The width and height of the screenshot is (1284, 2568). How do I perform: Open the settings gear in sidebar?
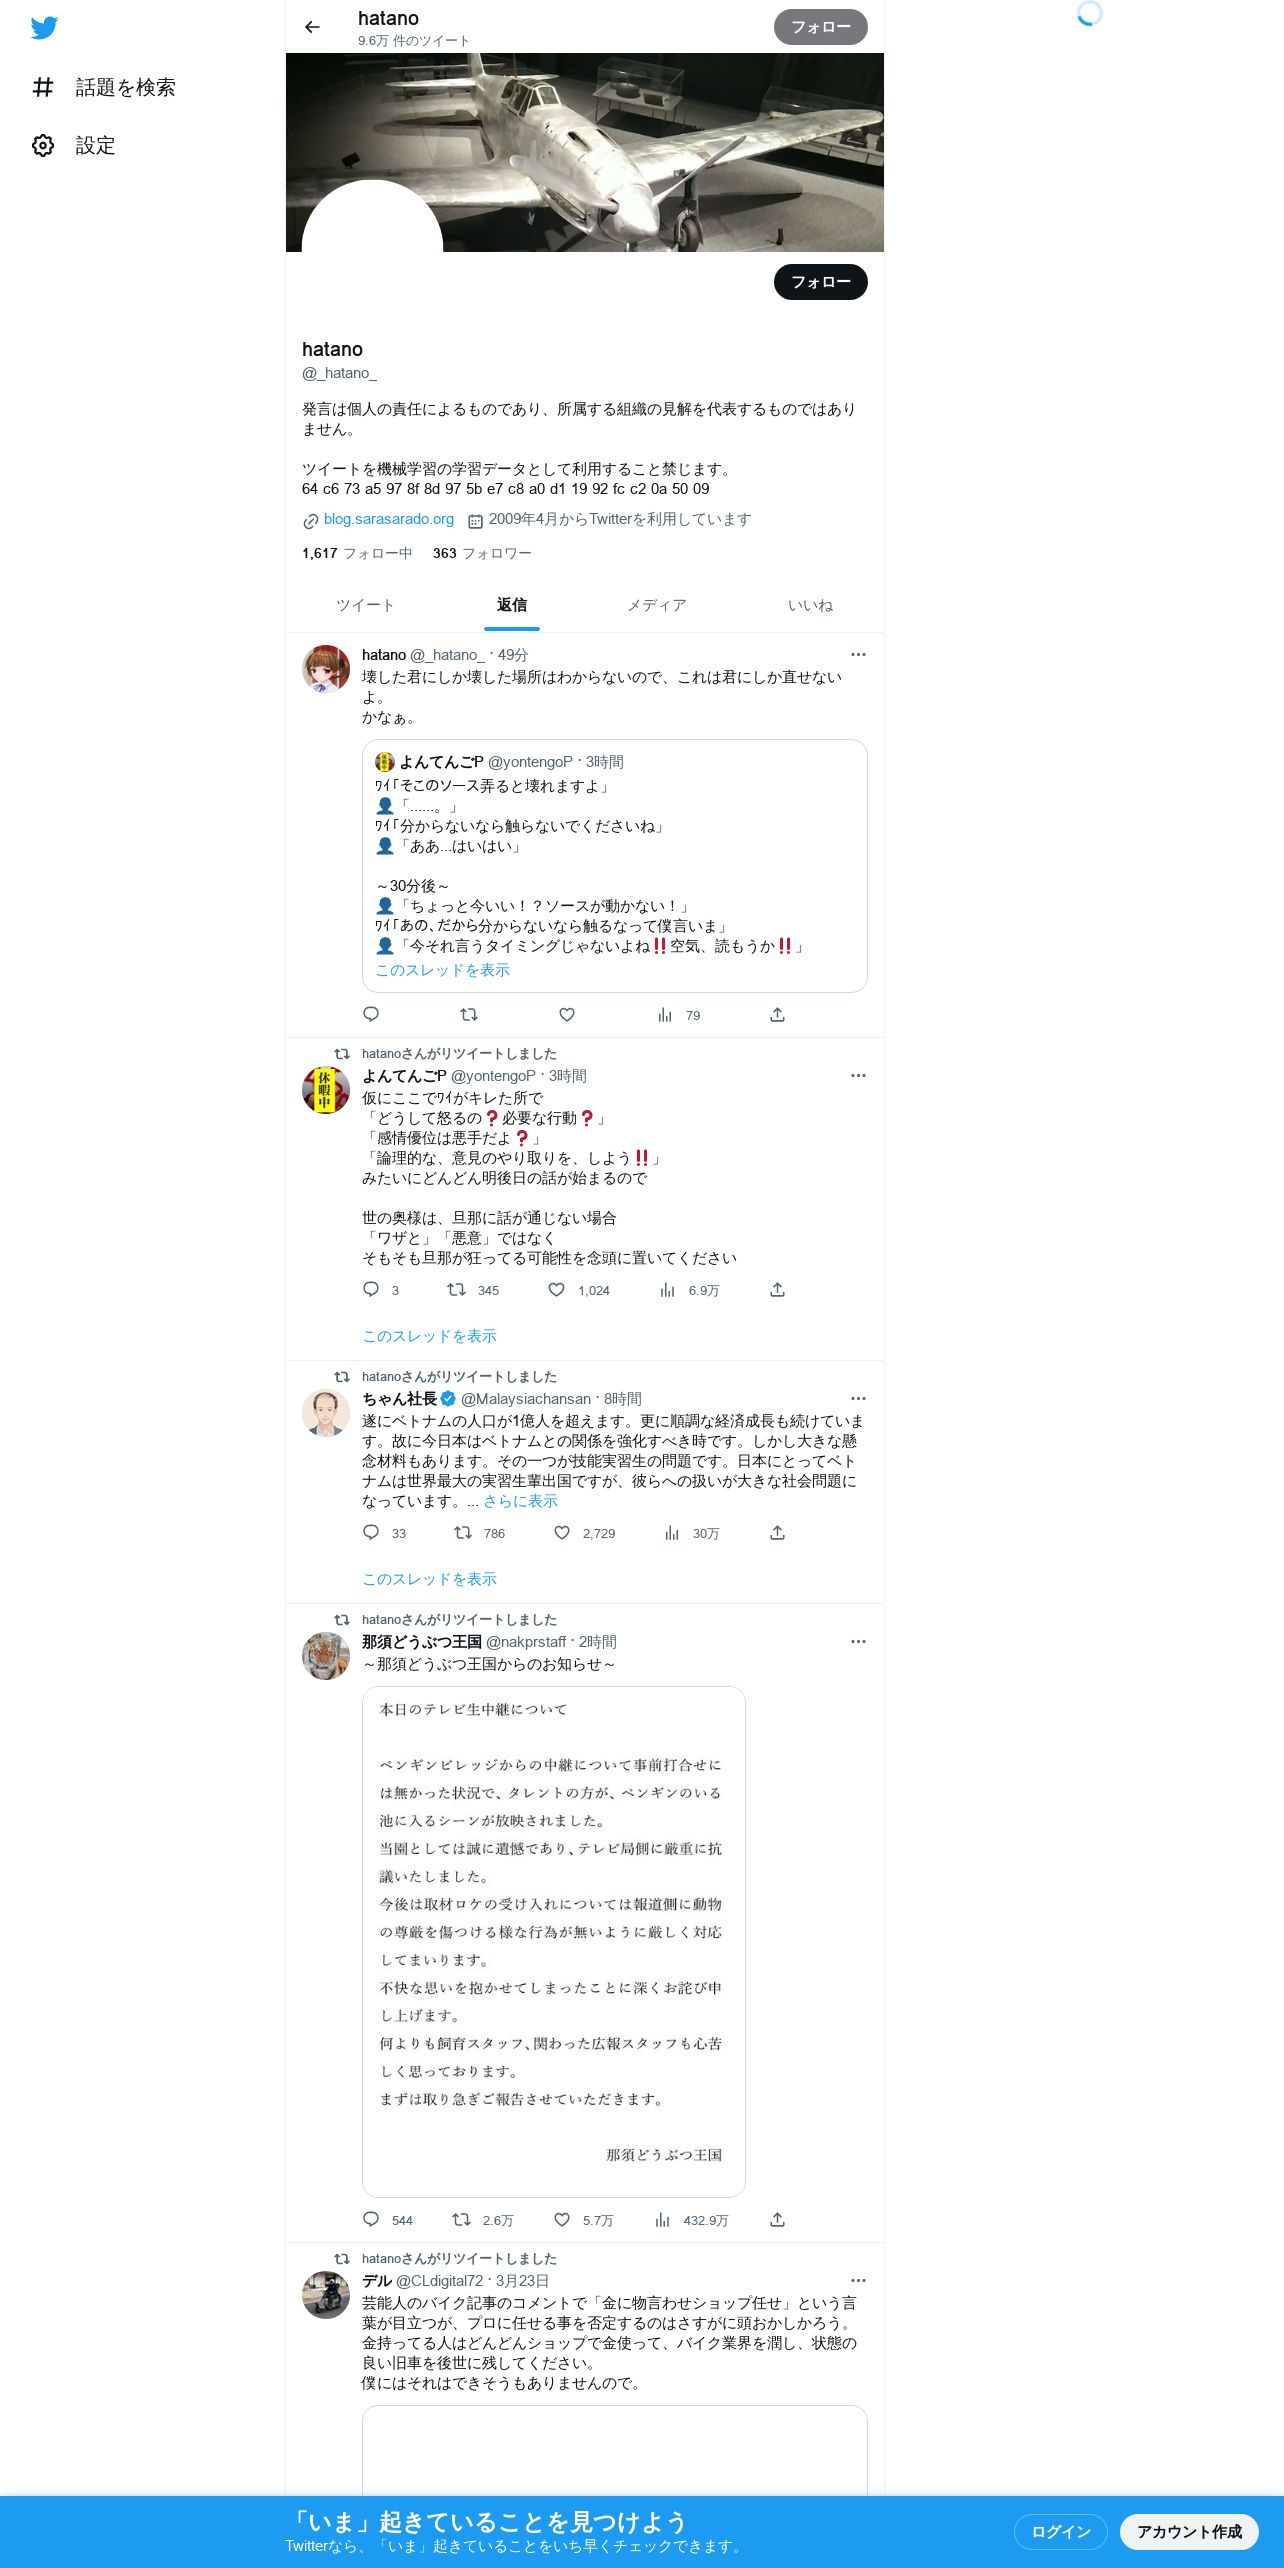click(43, 145)
